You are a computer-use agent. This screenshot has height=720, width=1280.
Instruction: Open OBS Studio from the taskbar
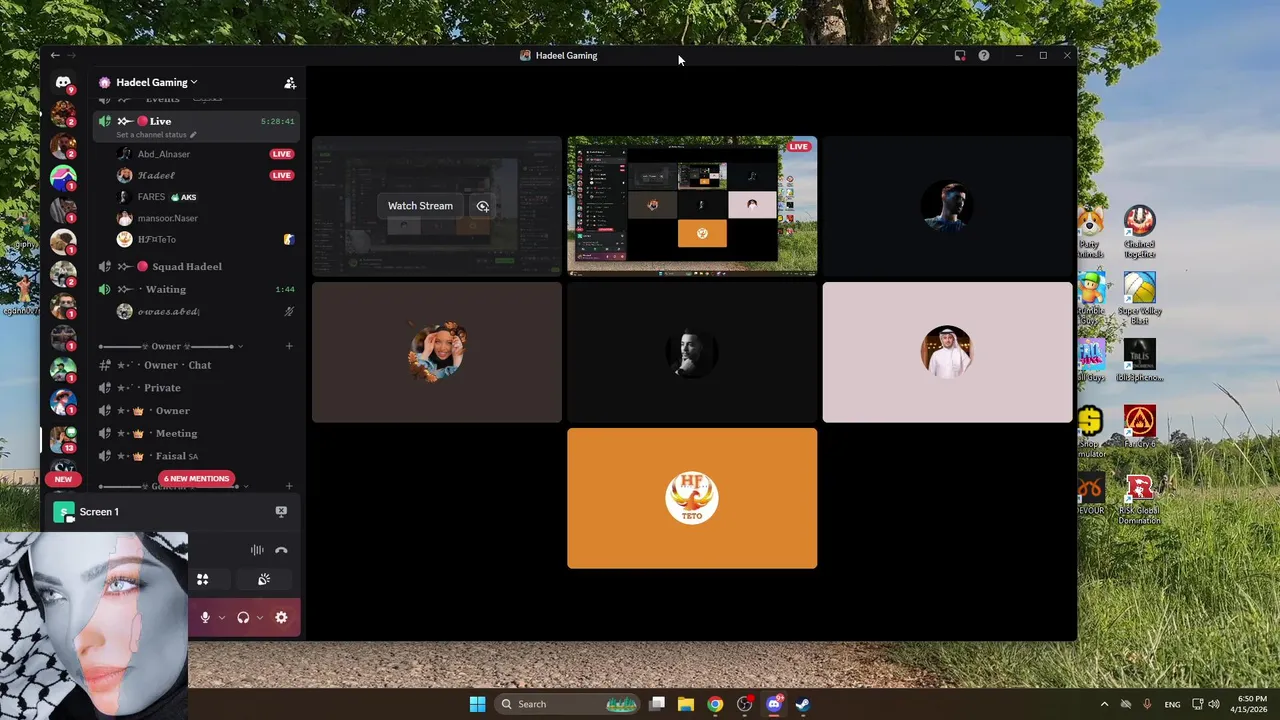744,704
